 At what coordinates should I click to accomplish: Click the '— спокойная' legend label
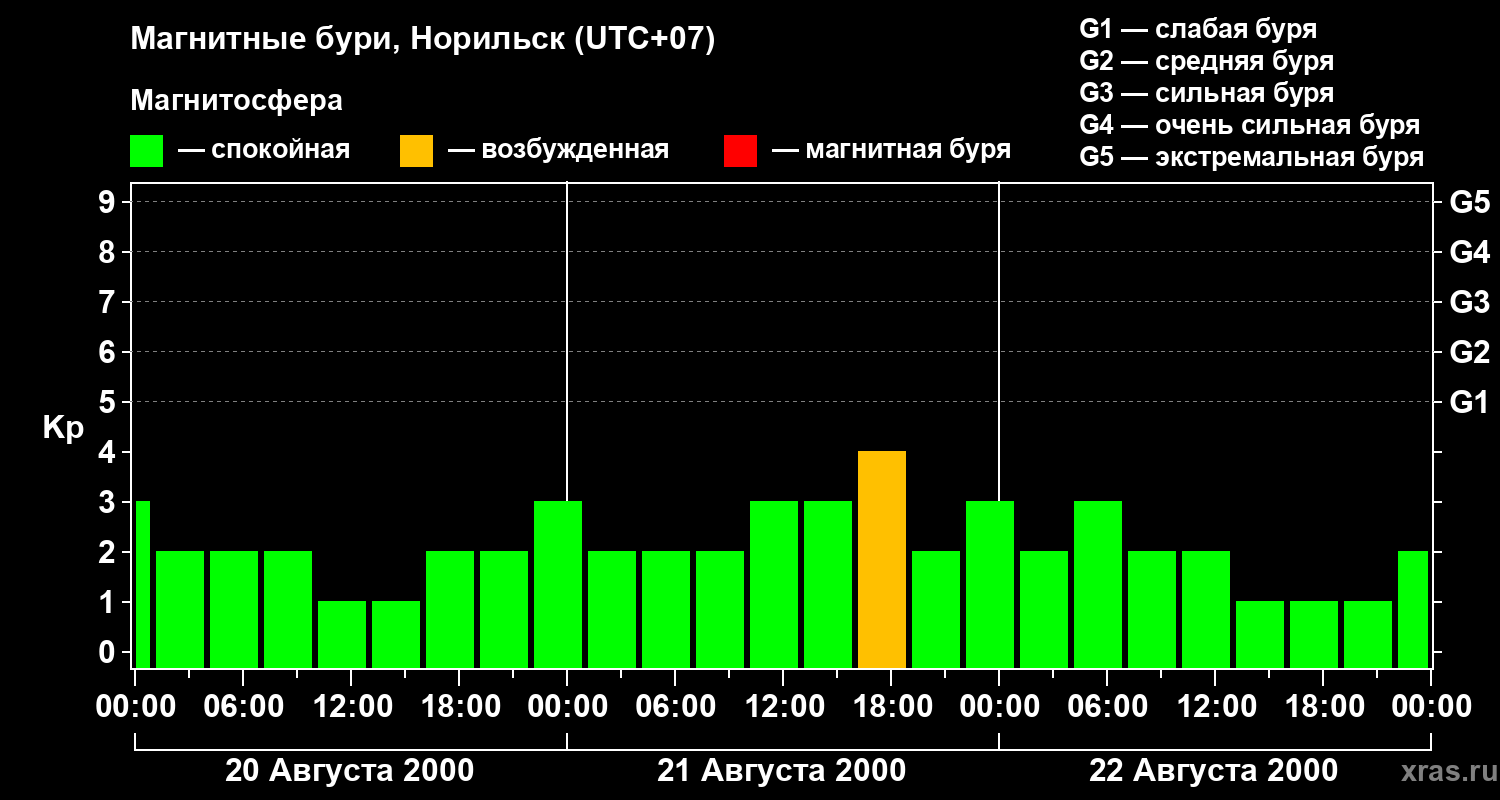click(x=264, y=150)
